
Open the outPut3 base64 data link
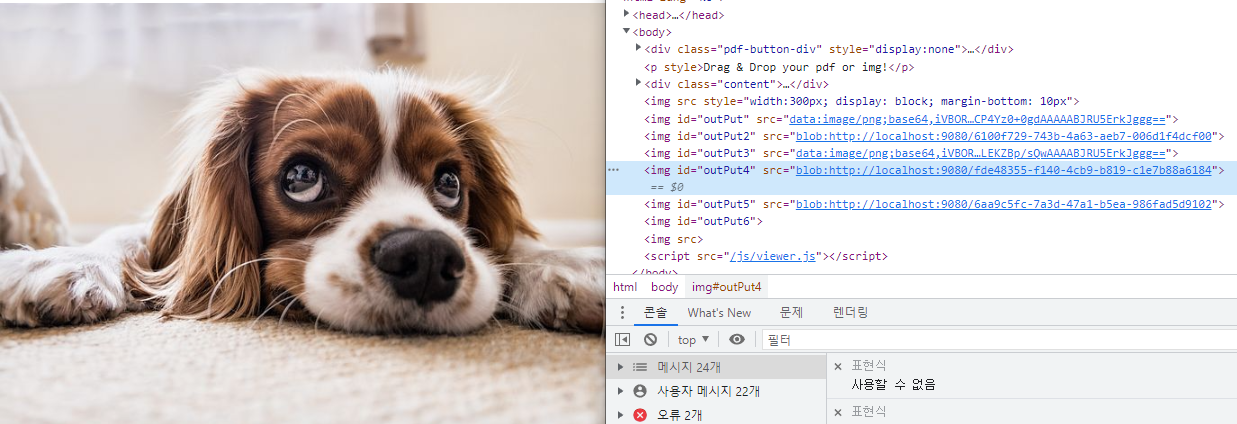[980, 153]
